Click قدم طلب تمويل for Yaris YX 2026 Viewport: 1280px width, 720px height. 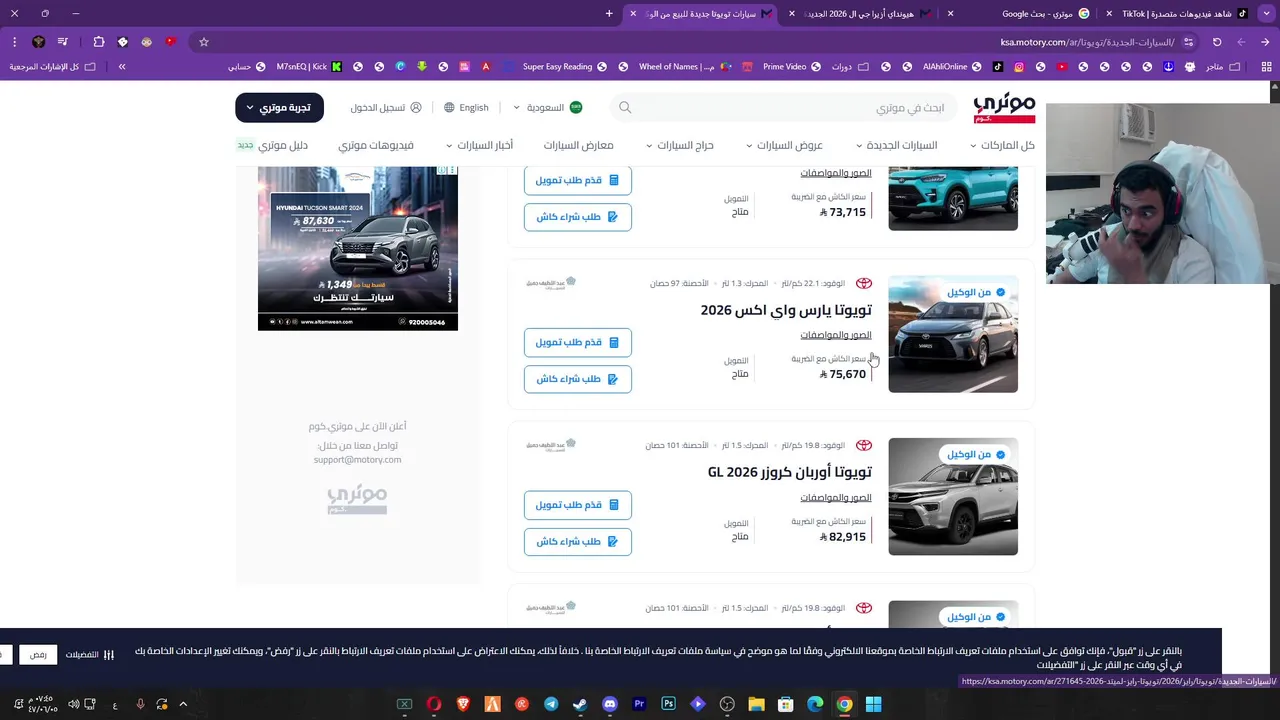(x=578, y=342)
